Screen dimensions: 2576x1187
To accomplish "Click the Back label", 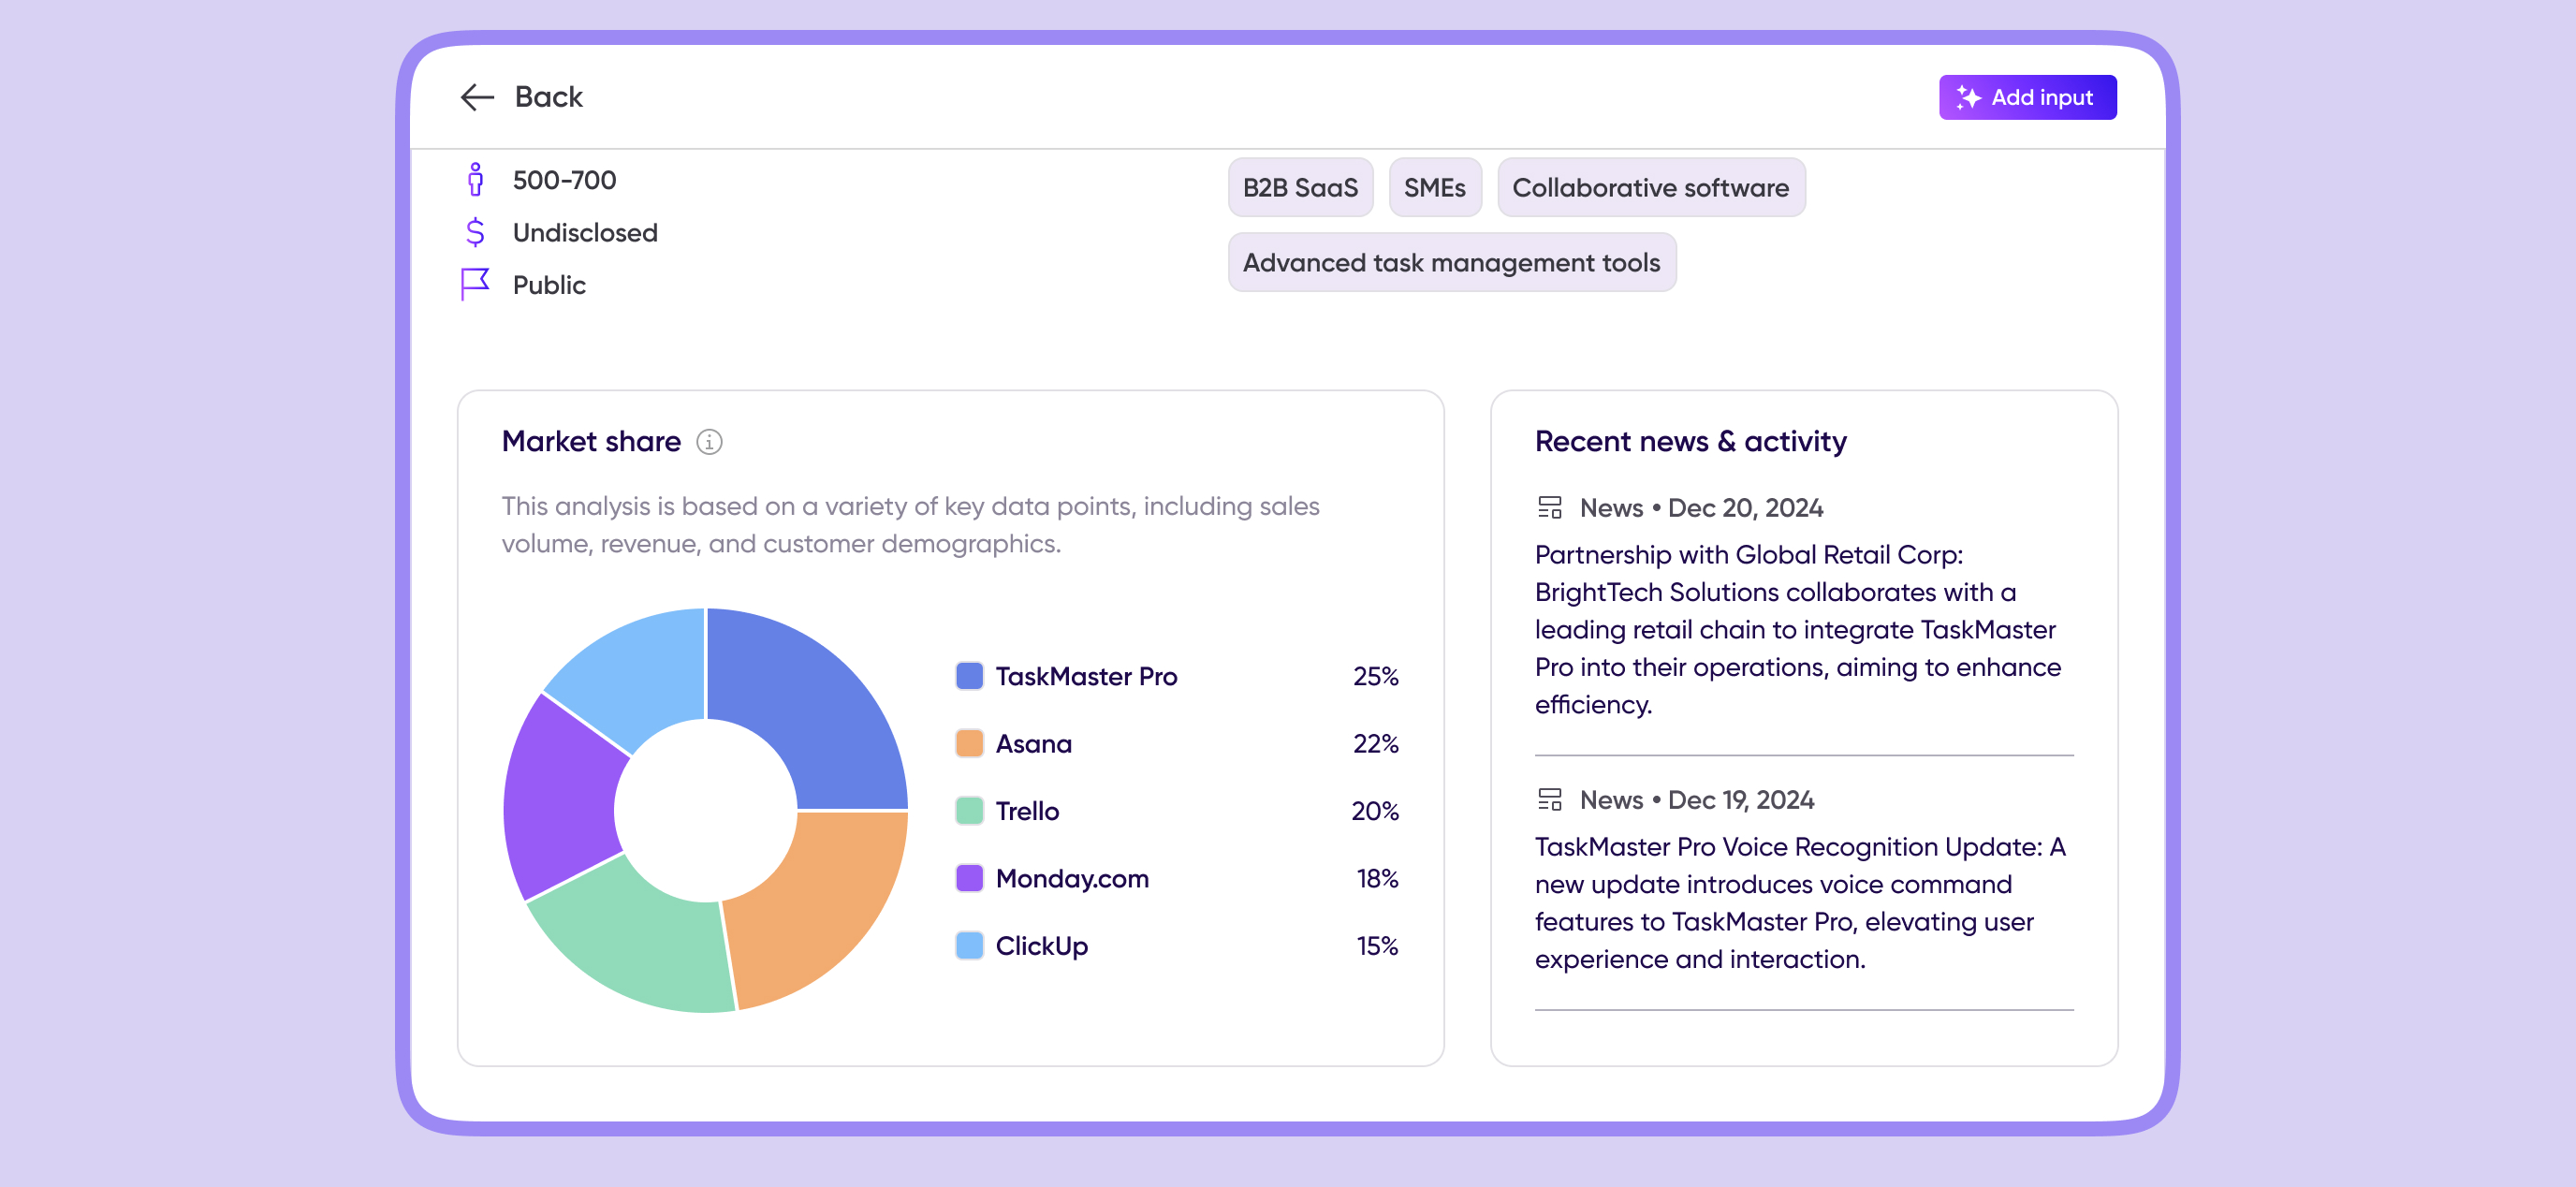I will point(548,97).
